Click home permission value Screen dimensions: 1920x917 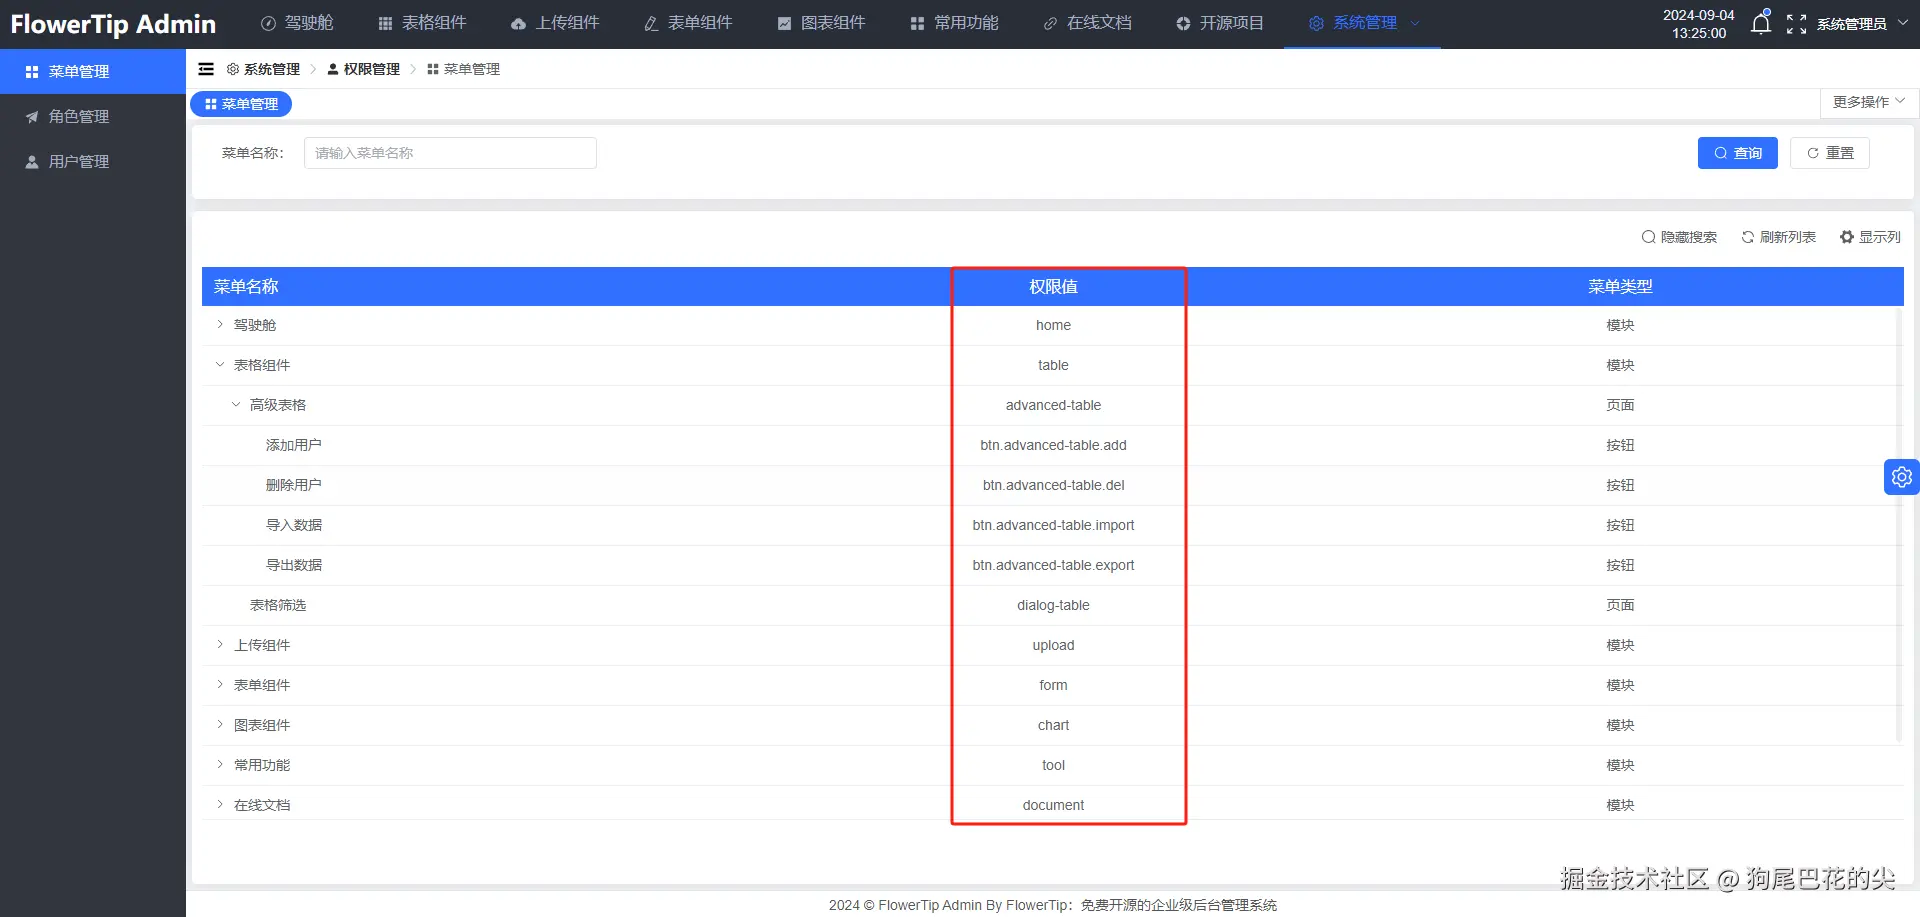(1053, 325)
